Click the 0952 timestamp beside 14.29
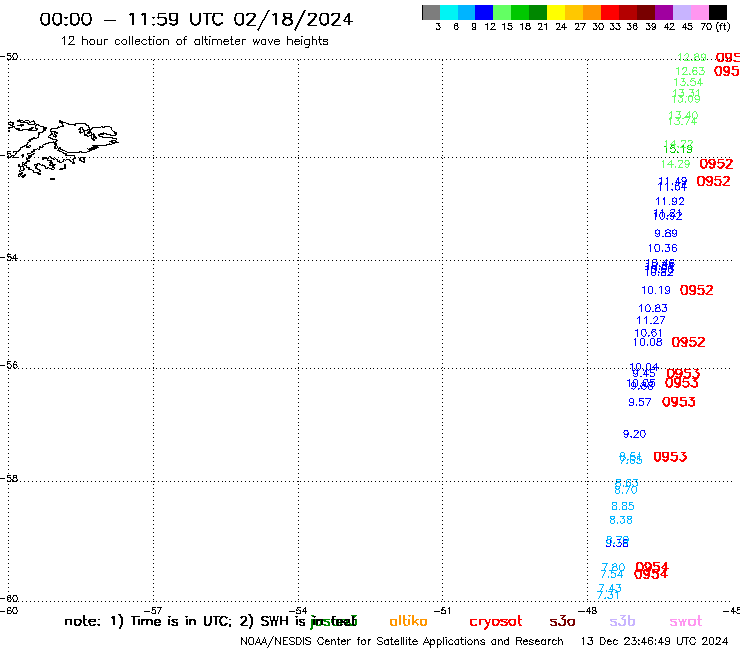Screen dimensions: 740x650 (716, 164)
